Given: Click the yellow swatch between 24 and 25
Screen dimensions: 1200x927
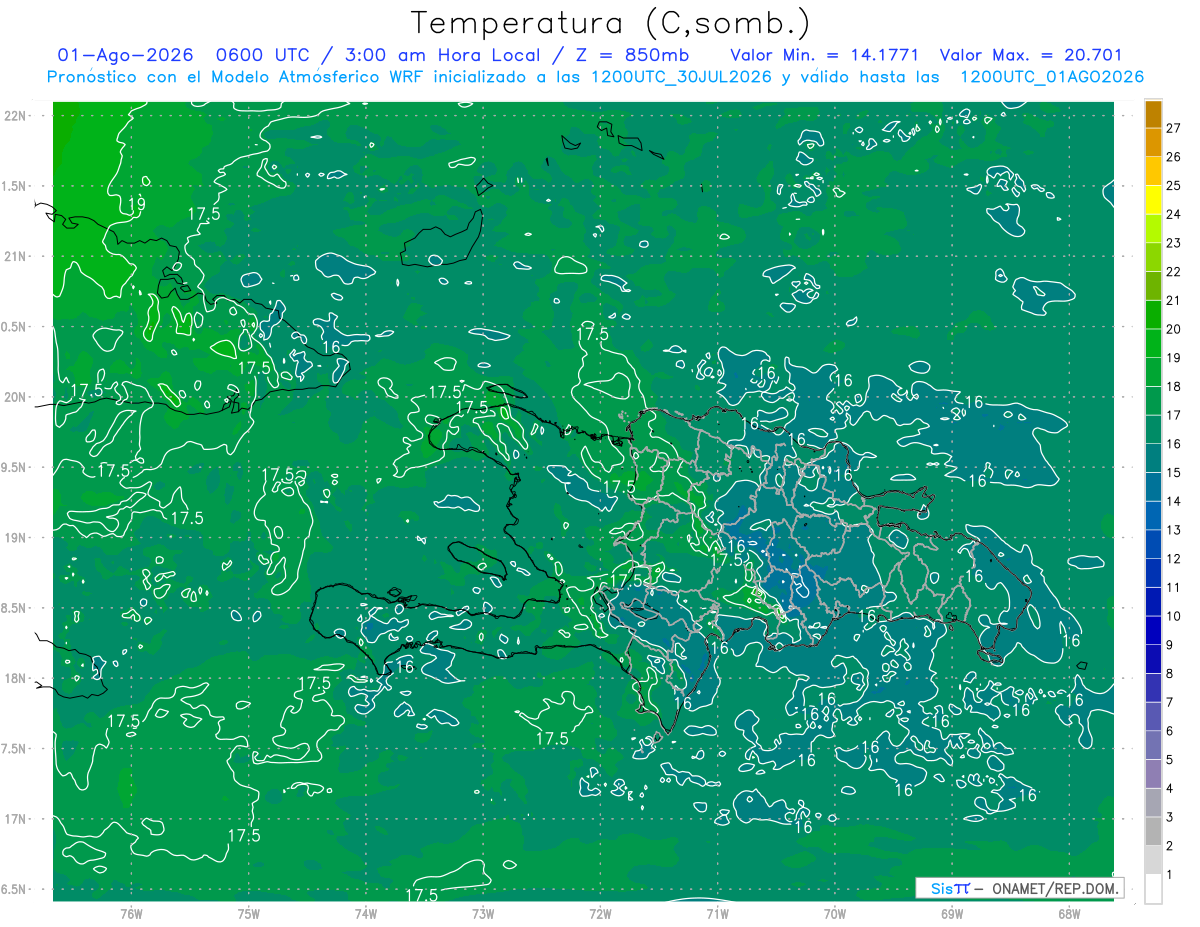Looking at the screenshot, I should [x=1153, y=199].
